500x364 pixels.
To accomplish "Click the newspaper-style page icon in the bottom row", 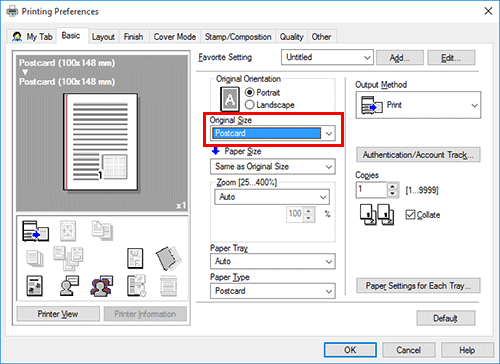I will tap(35, 286).
